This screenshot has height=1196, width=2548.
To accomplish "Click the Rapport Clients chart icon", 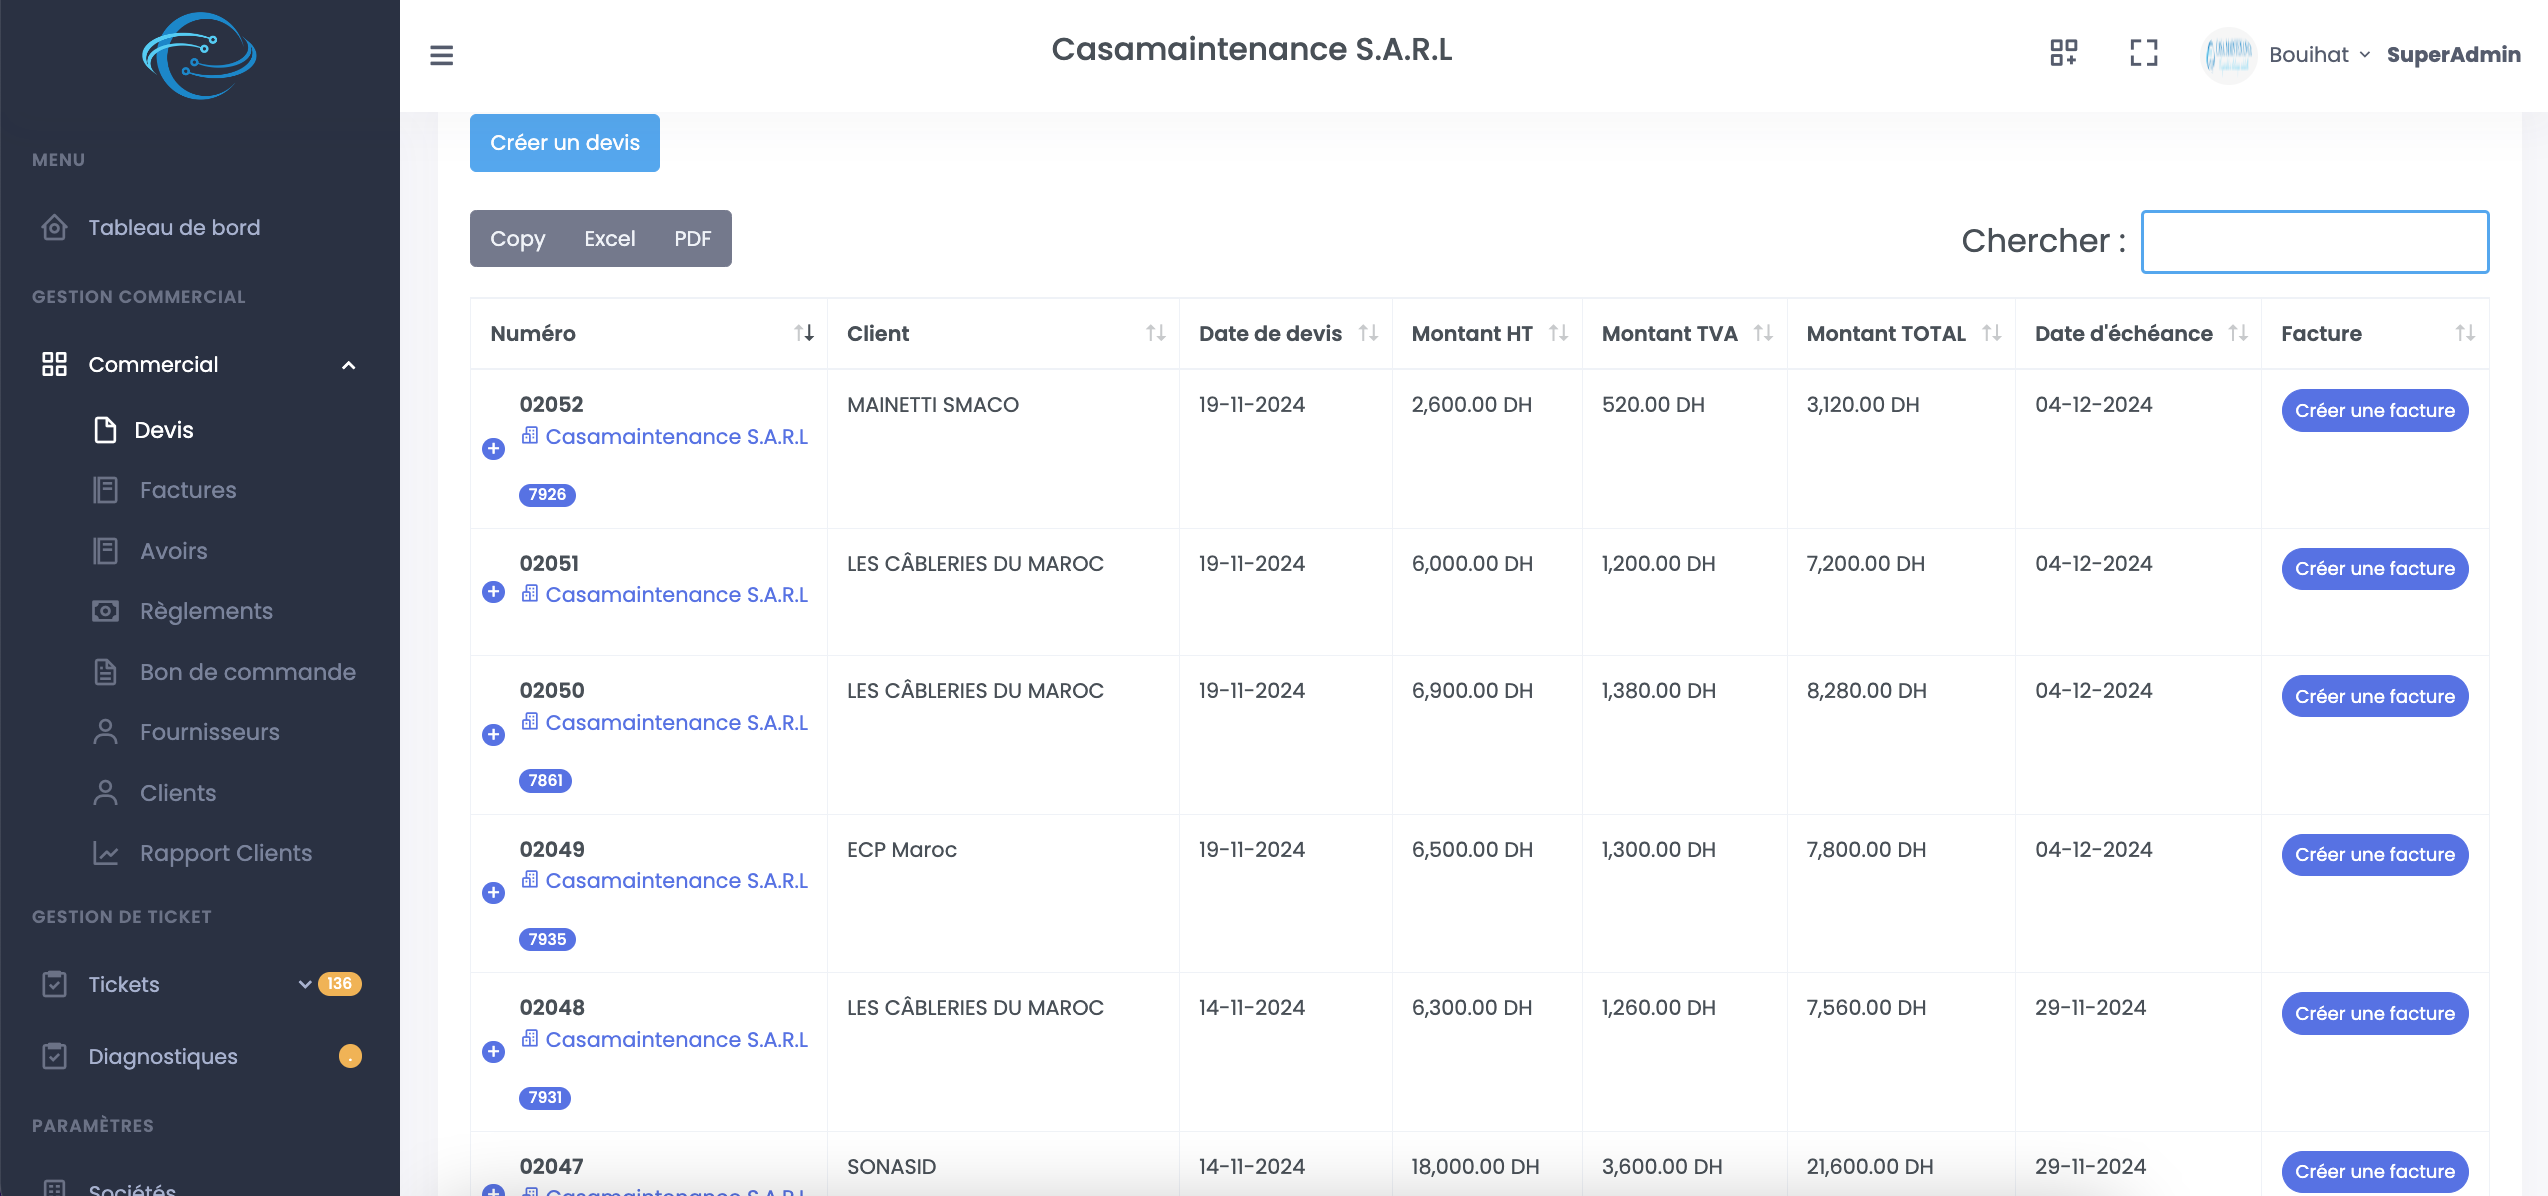I will point(105,853).
